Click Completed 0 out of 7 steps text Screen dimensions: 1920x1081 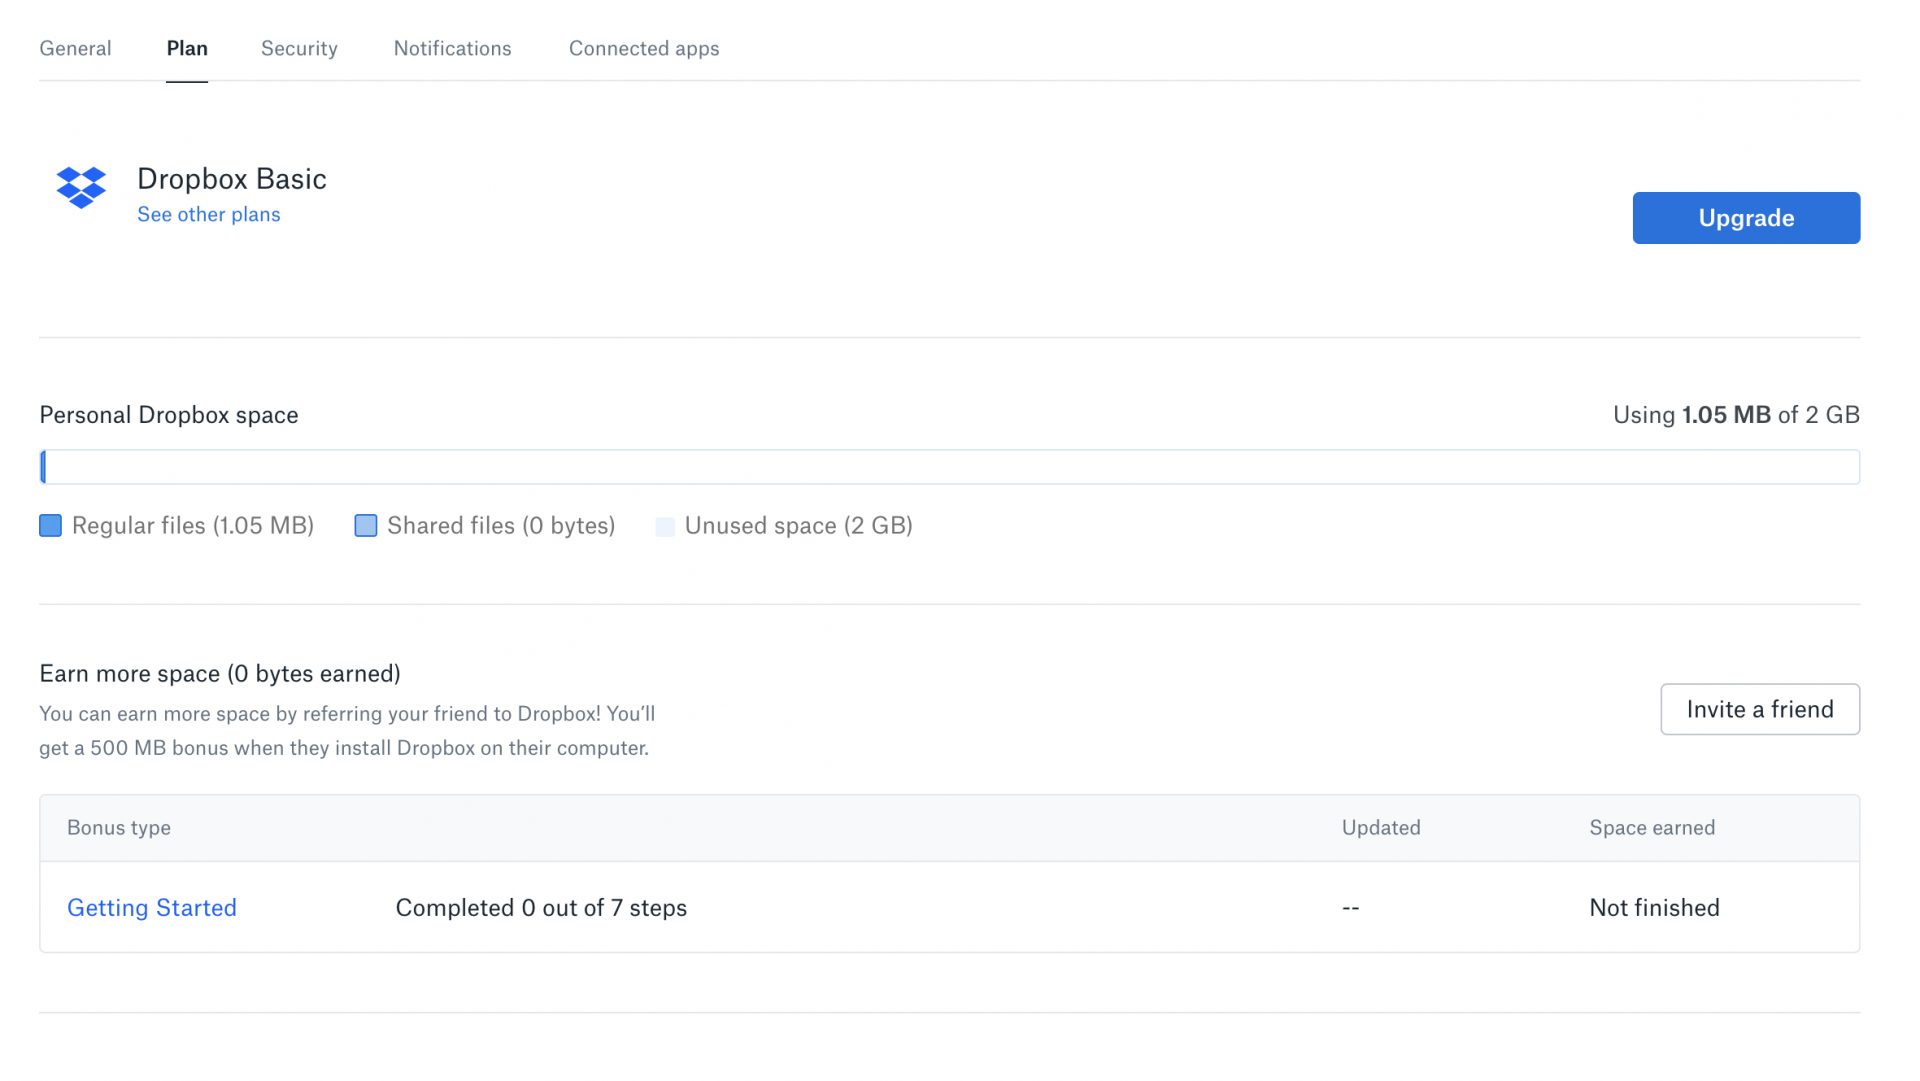(541, 907)
